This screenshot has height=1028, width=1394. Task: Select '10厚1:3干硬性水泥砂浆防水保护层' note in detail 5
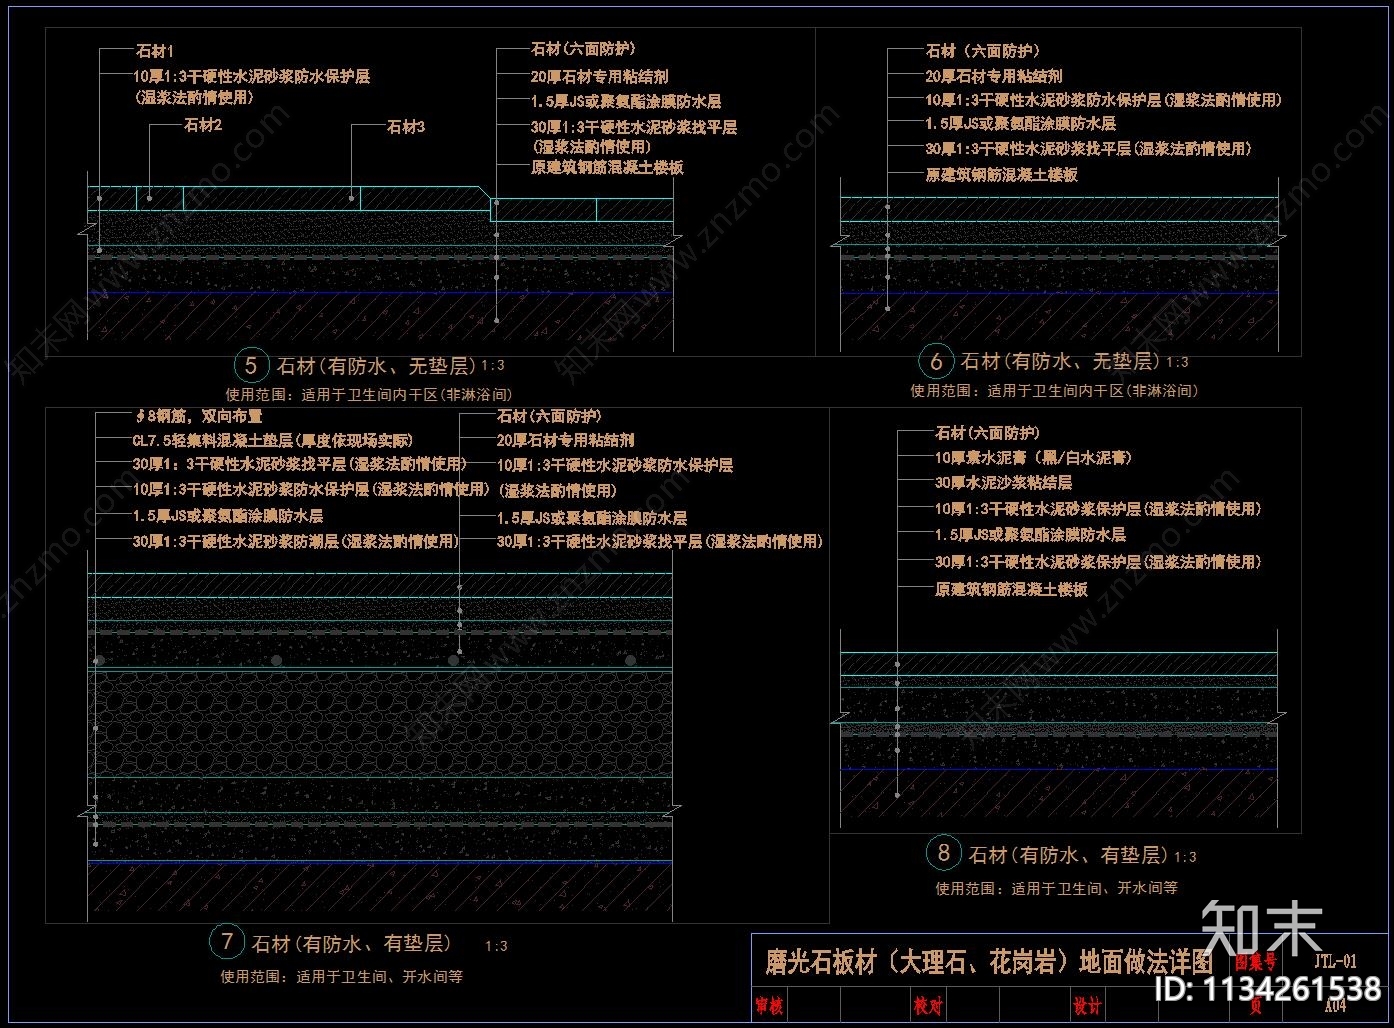pyautogui.click(x=252, y=76)
